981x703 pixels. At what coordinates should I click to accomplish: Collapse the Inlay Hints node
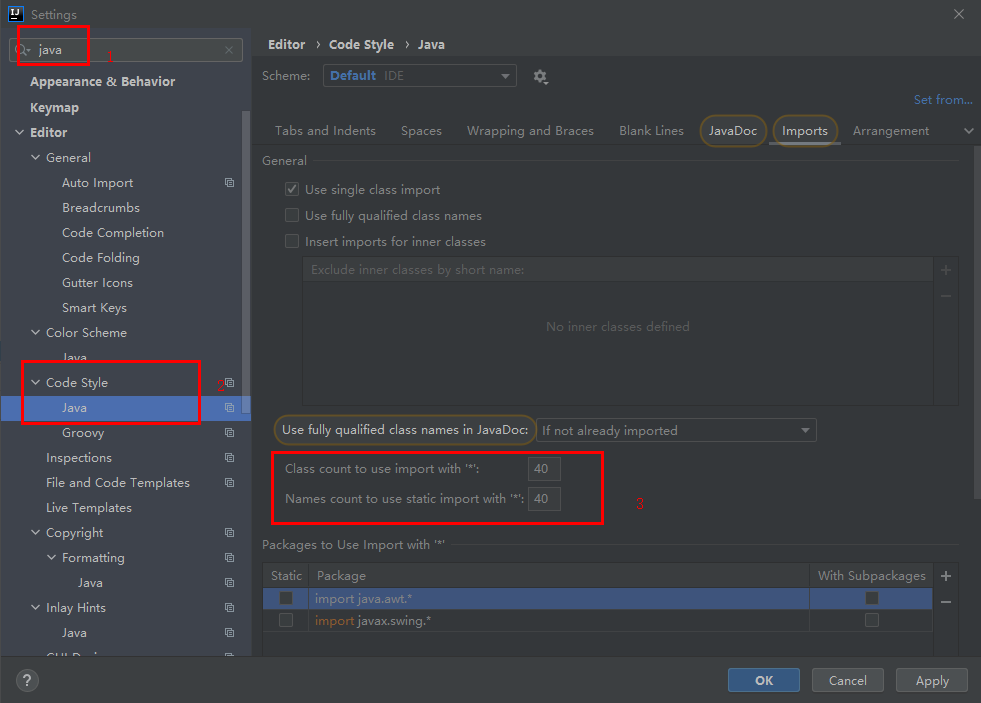pos(36,607)
